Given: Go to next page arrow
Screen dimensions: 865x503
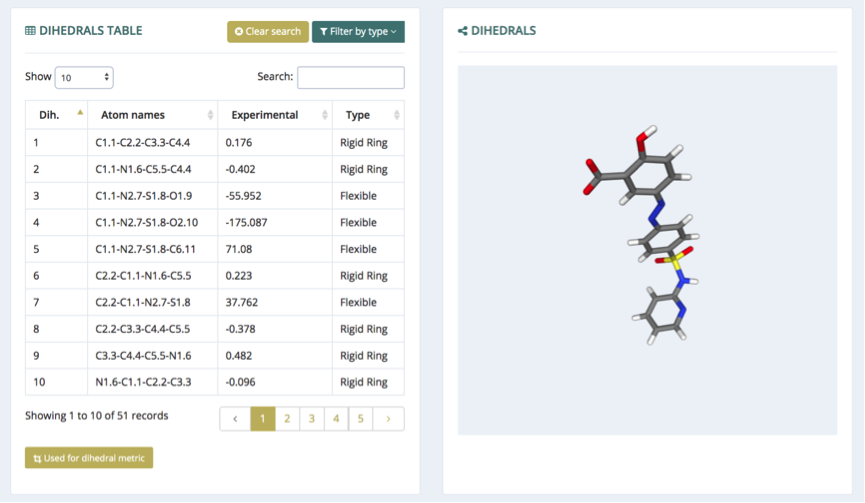Looking at the screenshot, I should [x=388, y=419].
